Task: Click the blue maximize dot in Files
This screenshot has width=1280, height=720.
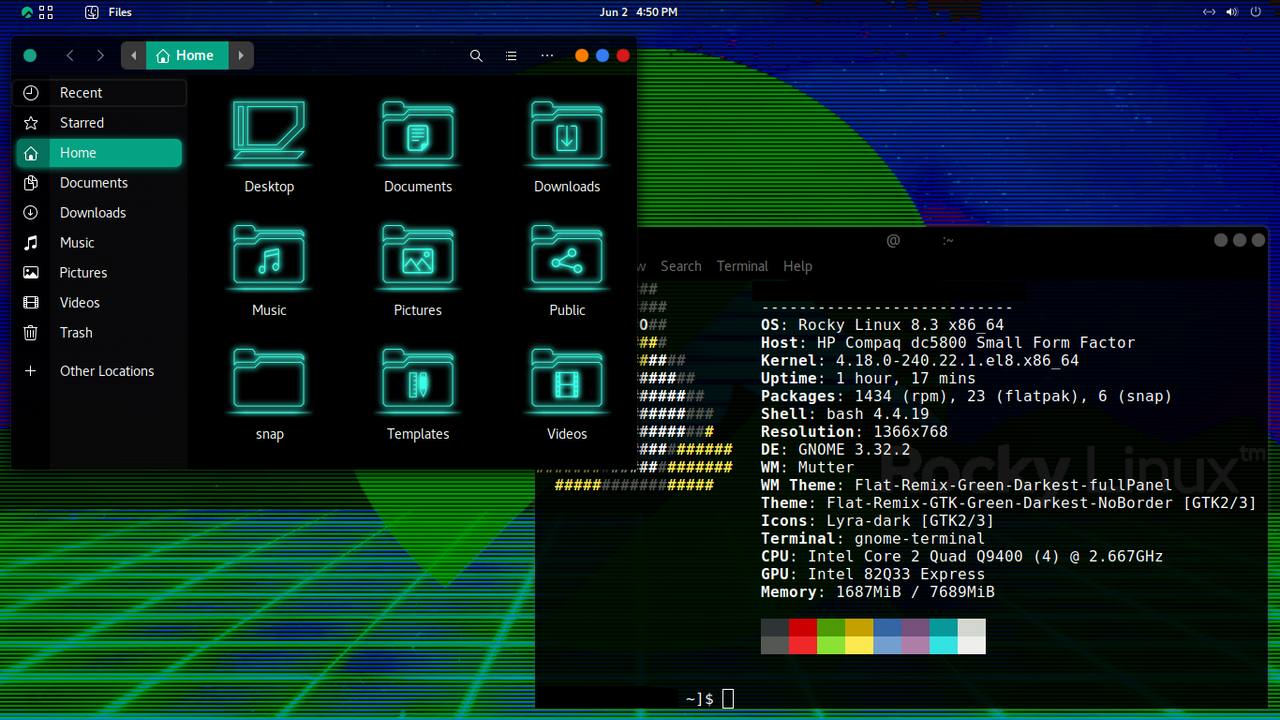Action: 602,56
